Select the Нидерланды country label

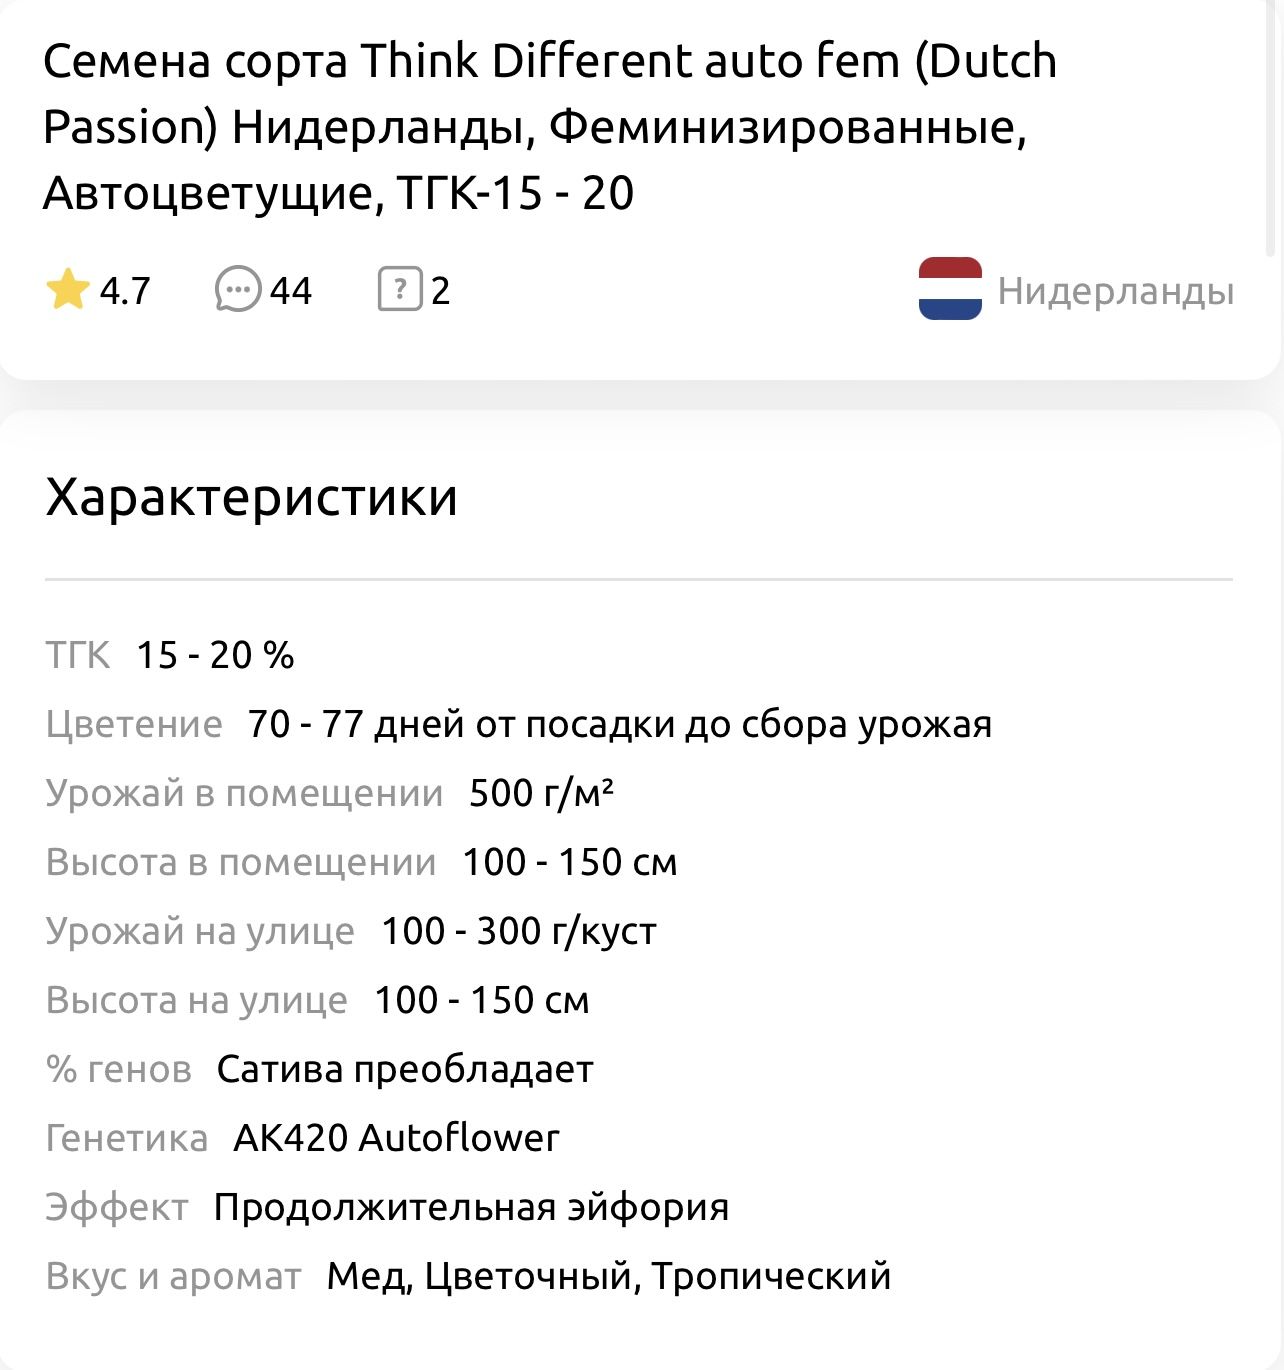1115,291
